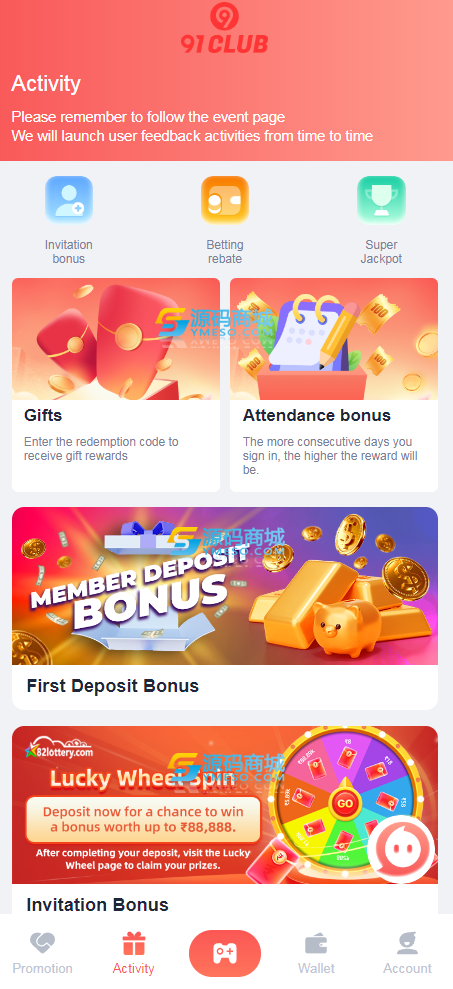Select the Super Jackpot trophy icon

(x=381, y=200)
